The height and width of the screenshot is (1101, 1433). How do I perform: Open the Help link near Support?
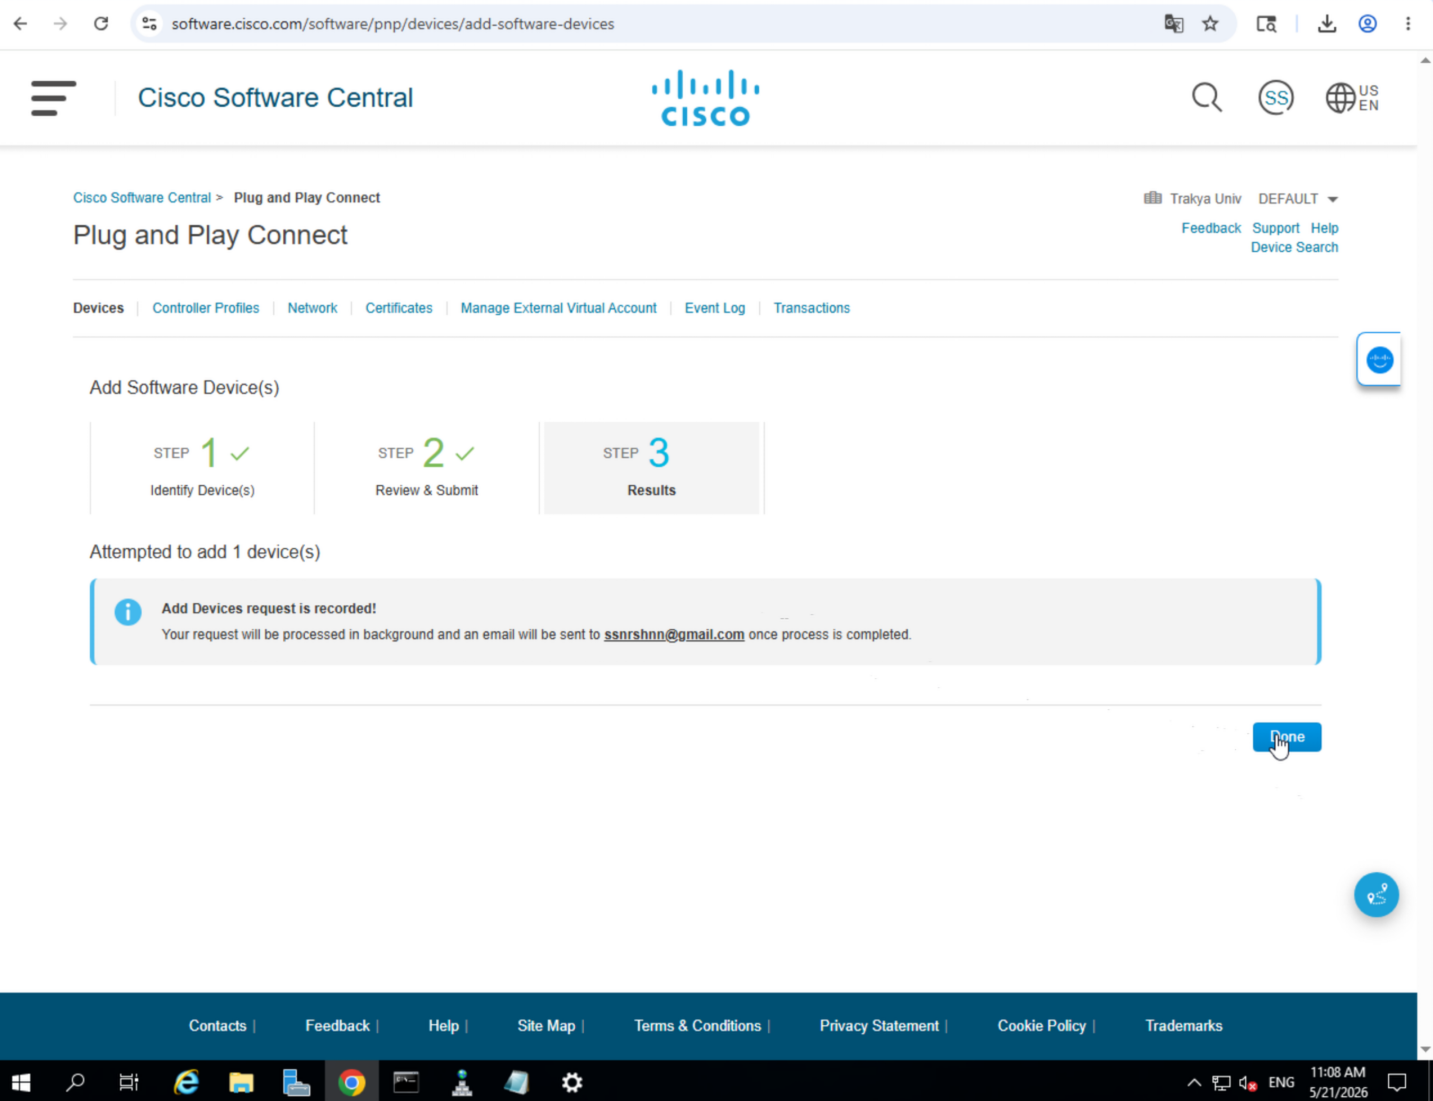coord(1324,228)
